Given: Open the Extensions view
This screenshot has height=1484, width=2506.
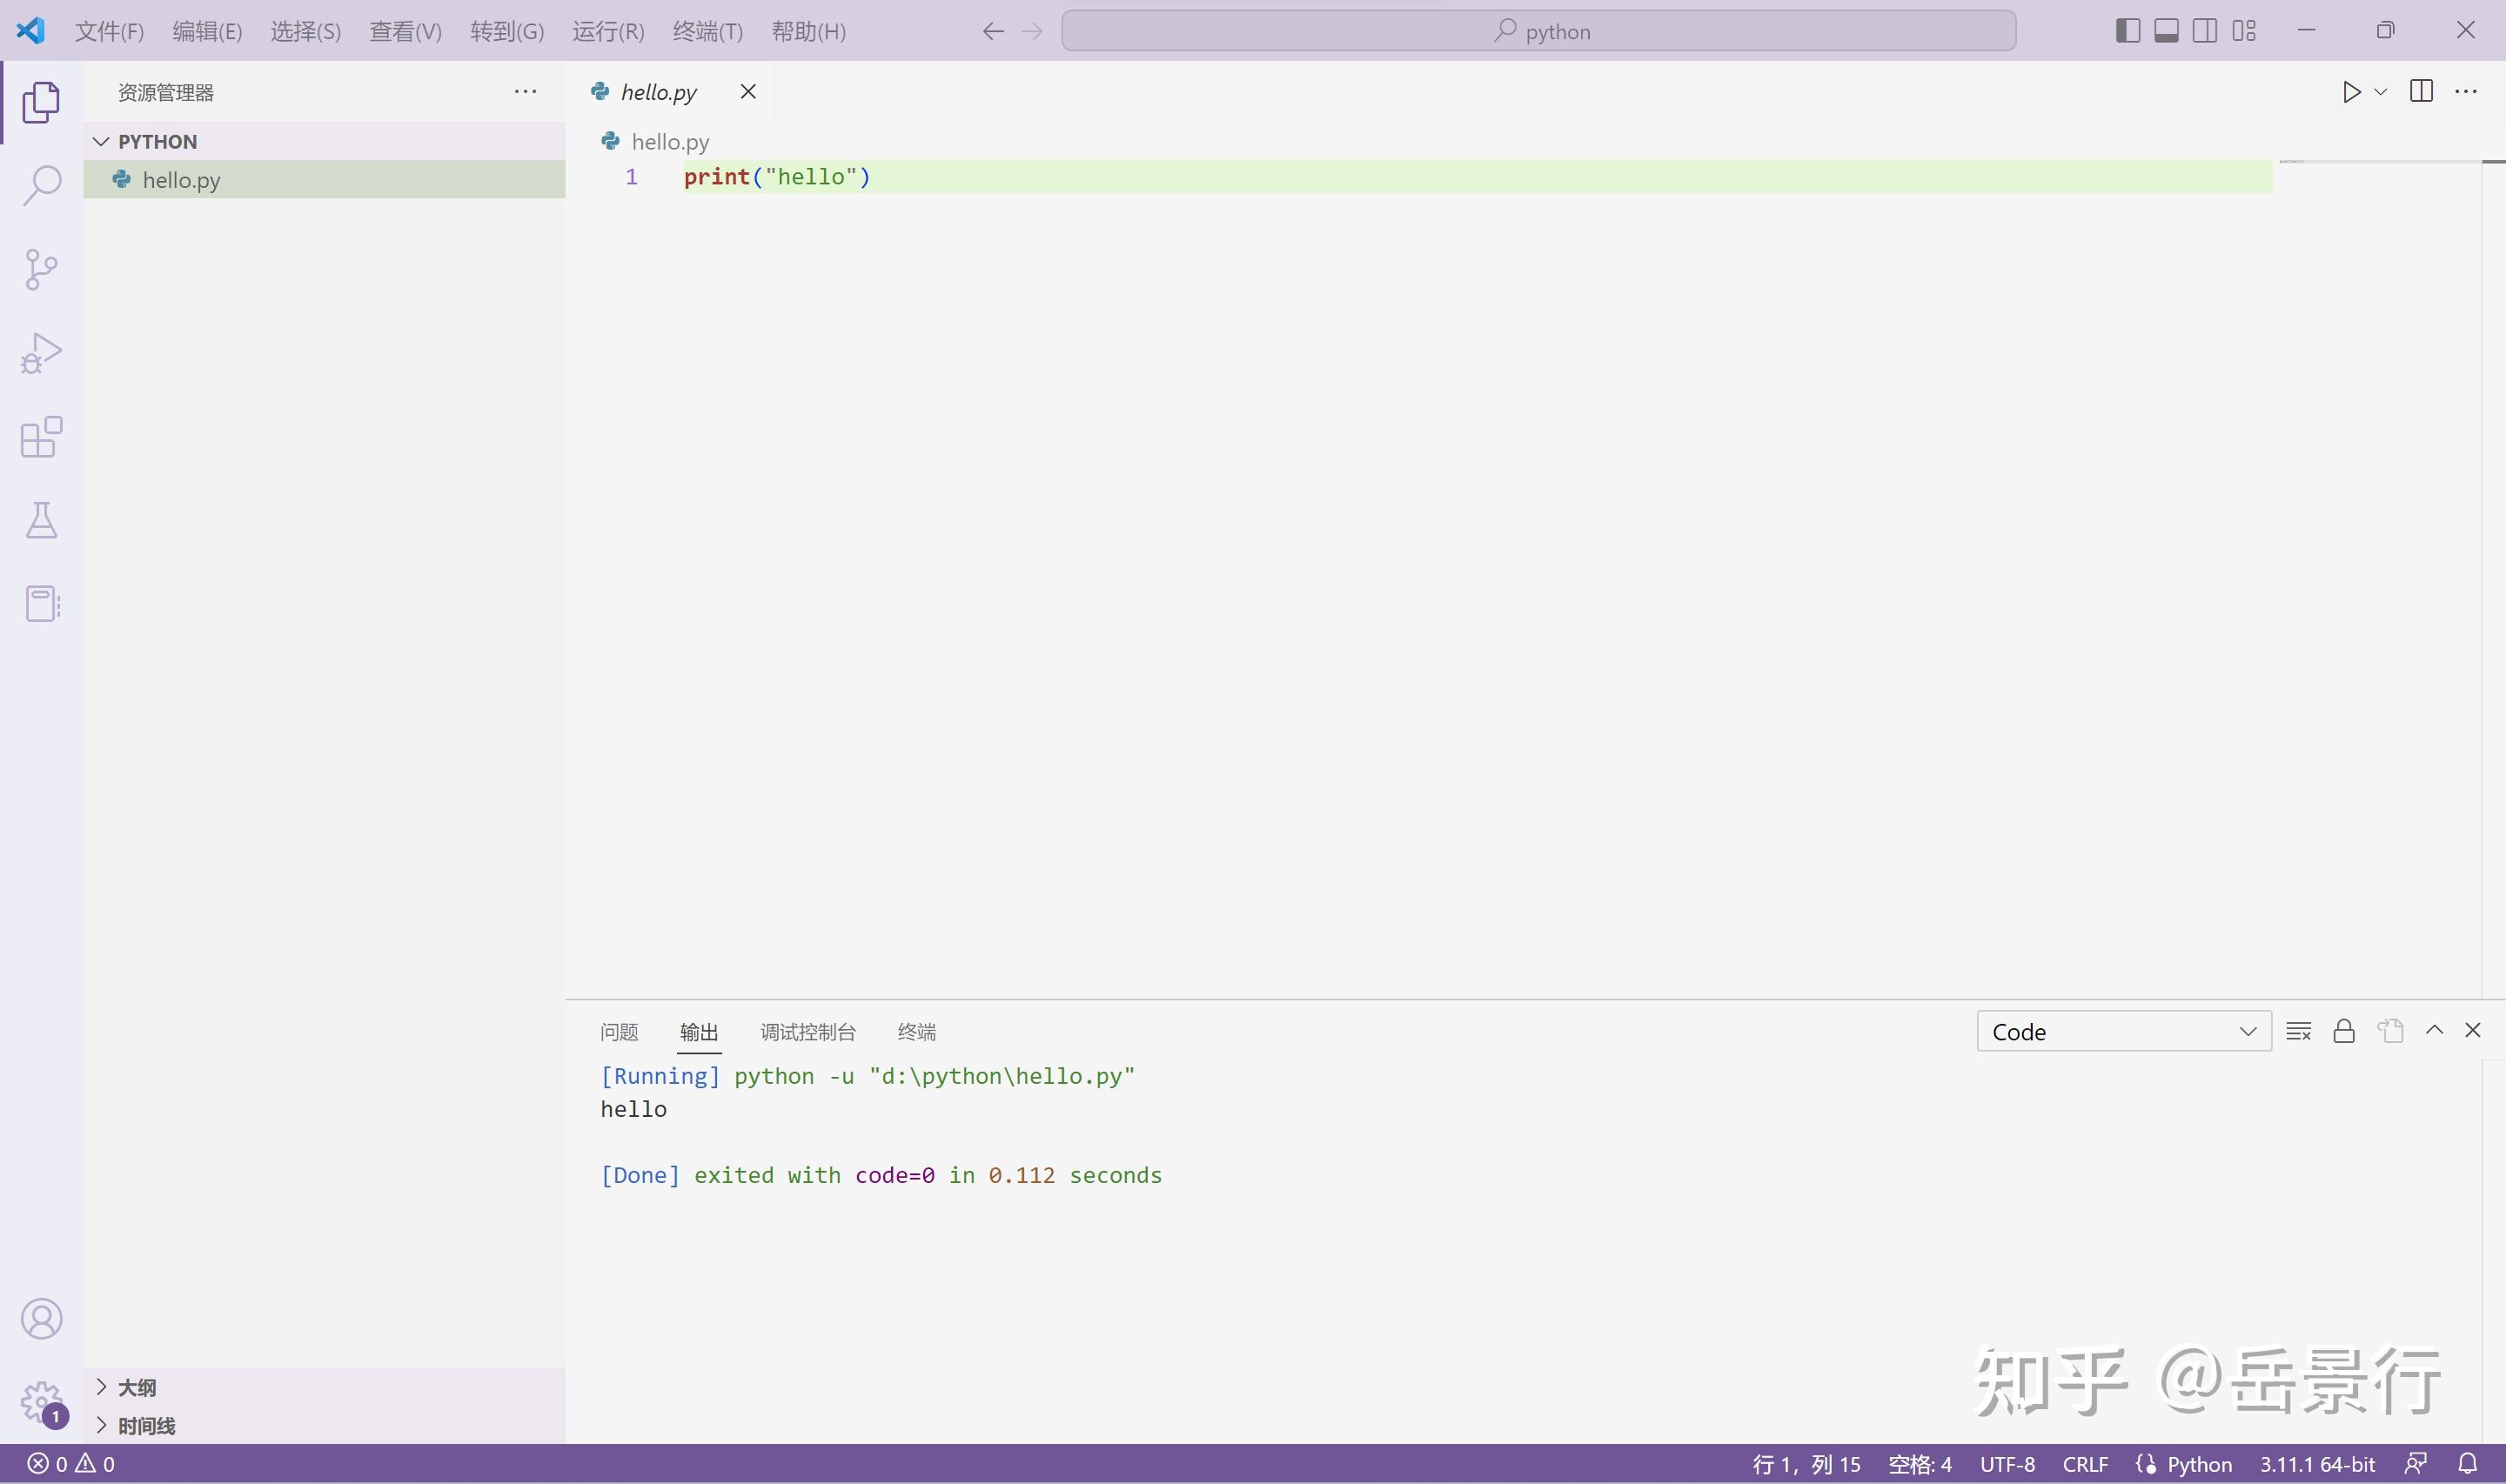Looking at the screenshot, I should [41, 436].
